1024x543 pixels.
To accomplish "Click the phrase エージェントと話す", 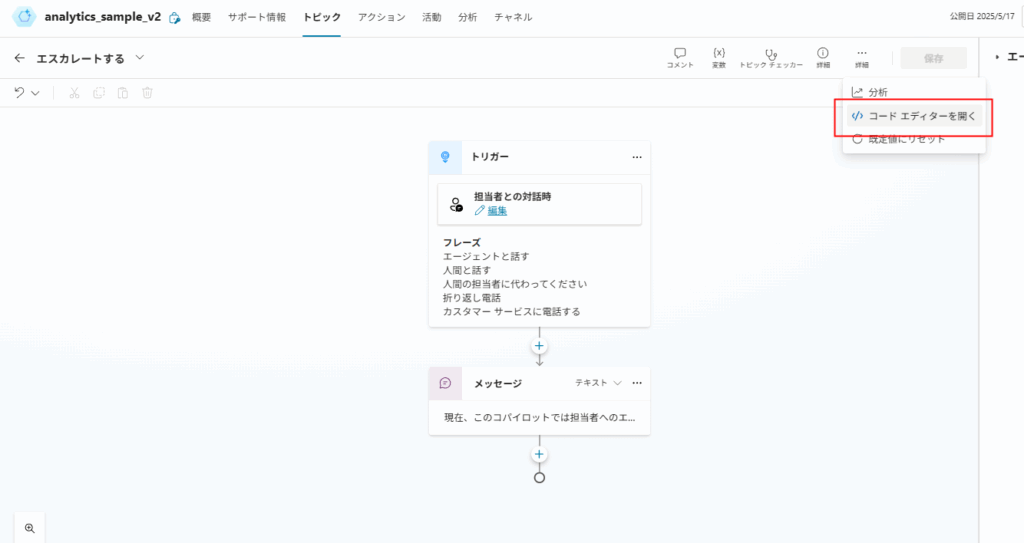I will point(486,257).
